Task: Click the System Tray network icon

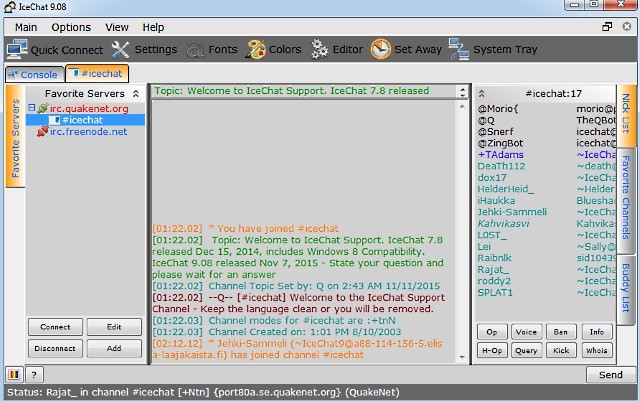Action: 459,49
